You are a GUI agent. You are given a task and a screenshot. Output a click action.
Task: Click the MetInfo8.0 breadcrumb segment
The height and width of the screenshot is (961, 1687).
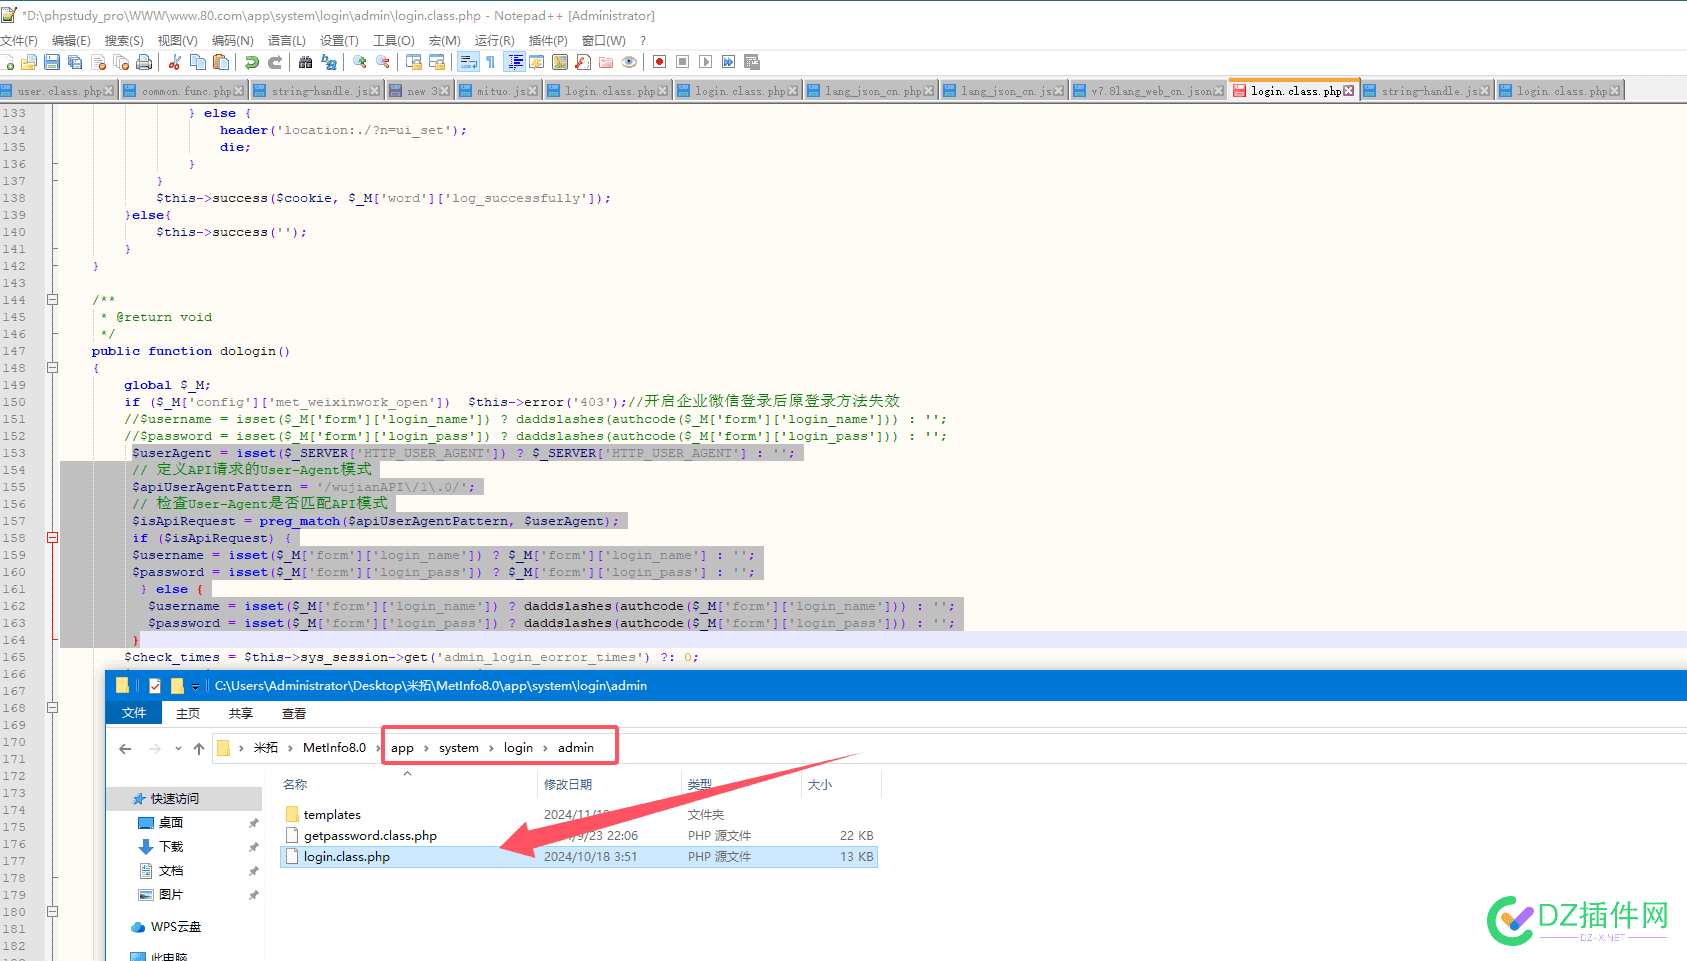(335, 748)
